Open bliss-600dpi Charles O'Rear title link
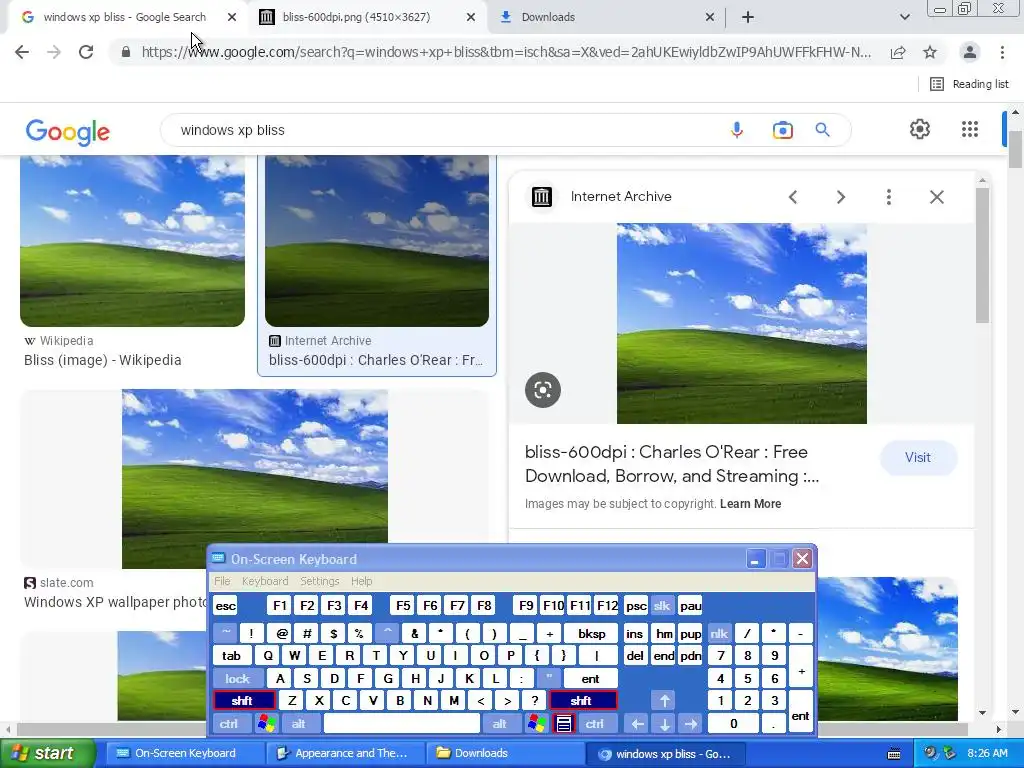Image resolution: width=1024 pixels, height=768 pixels. pyautogui.click(x=671, y=464)
